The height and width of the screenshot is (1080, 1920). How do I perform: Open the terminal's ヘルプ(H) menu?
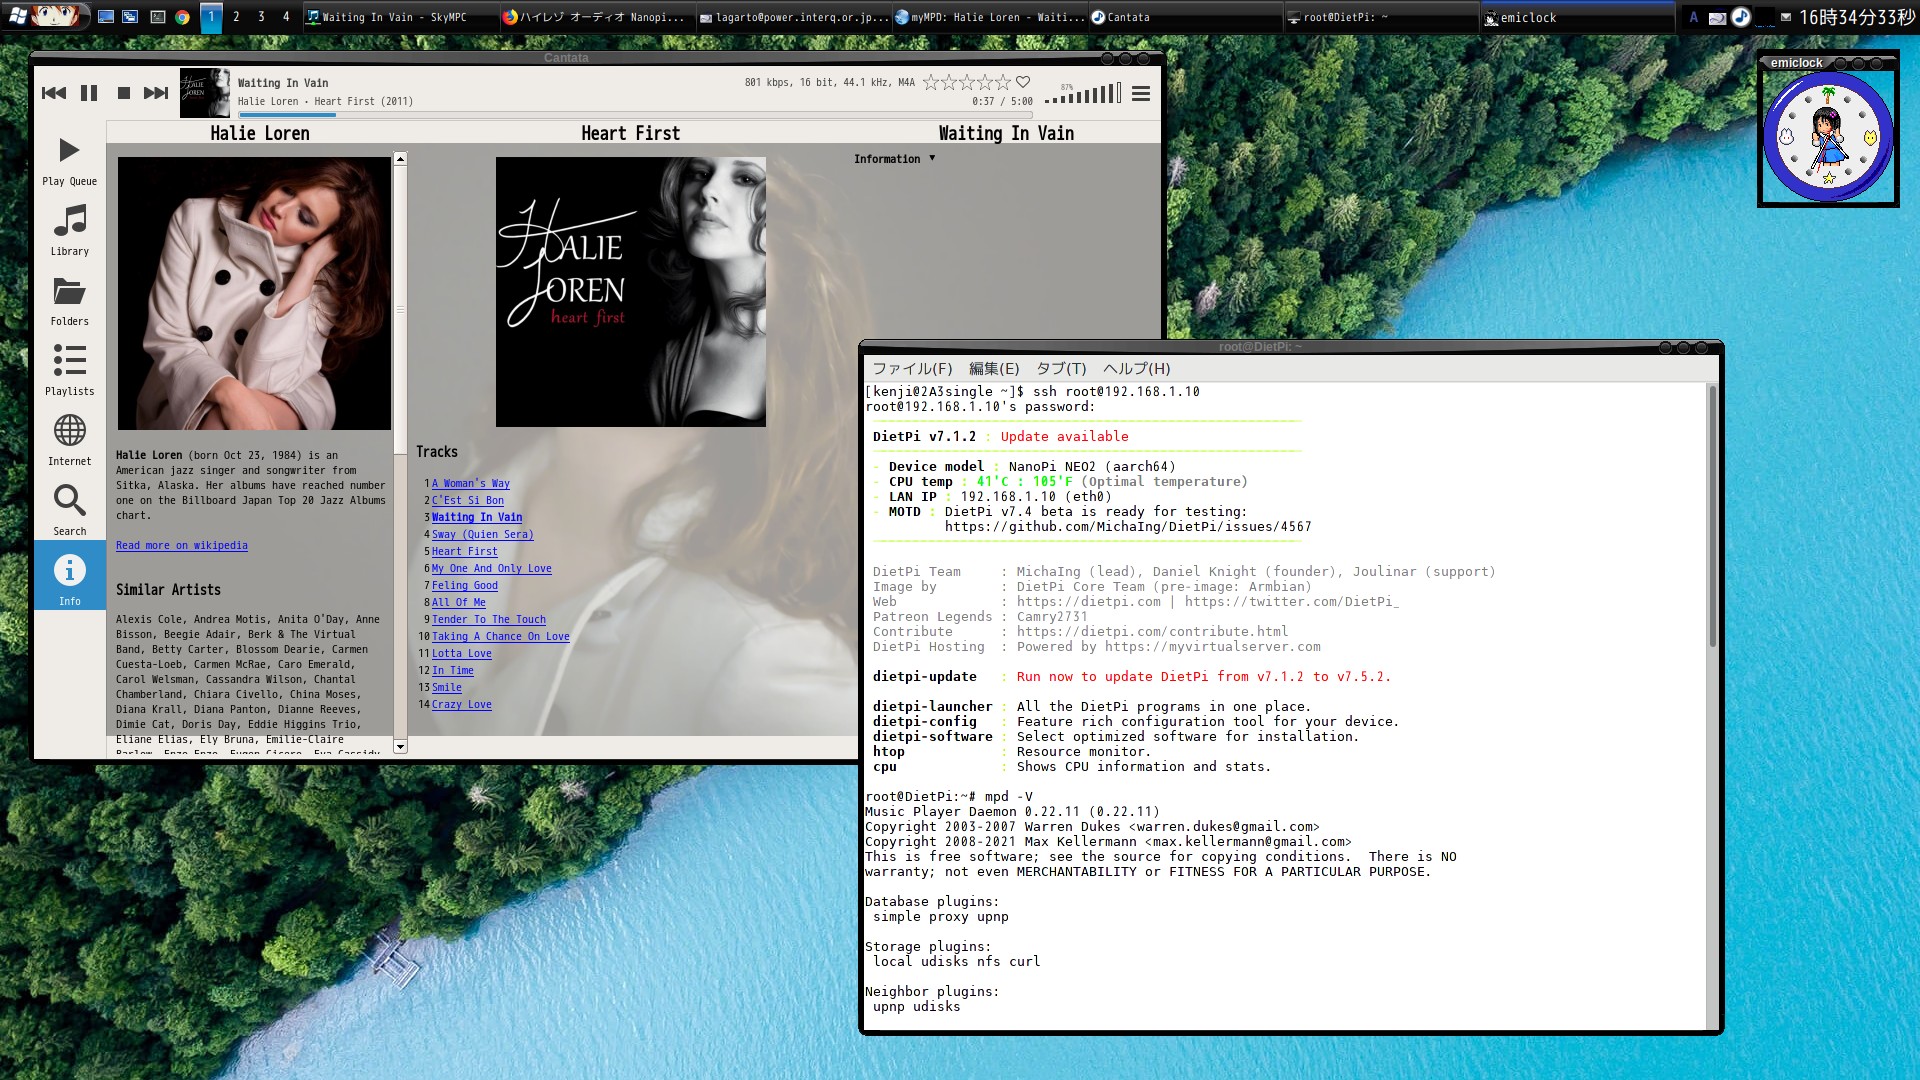click(x=1136, y=369)
